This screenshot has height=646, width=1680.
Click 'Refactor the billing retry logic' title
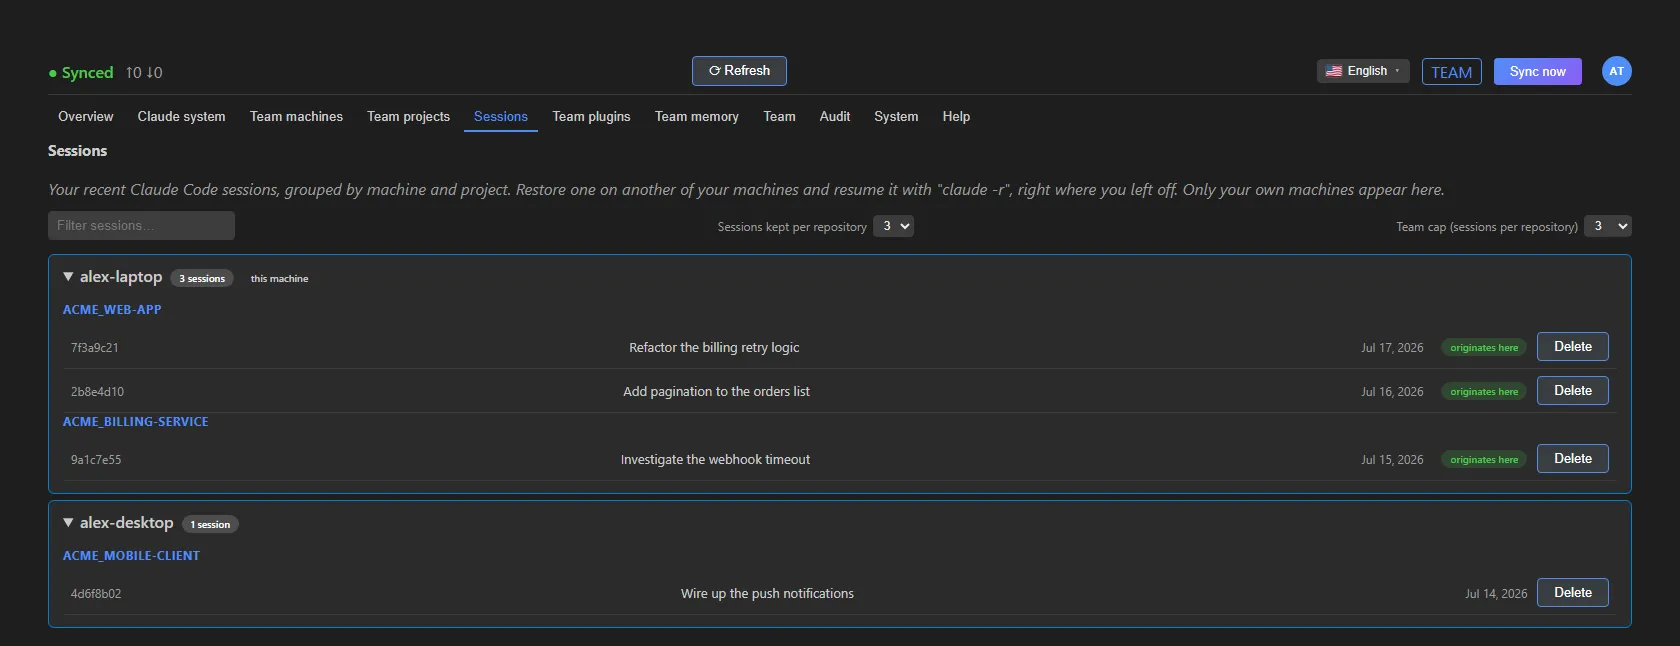[x=714, y=348]
